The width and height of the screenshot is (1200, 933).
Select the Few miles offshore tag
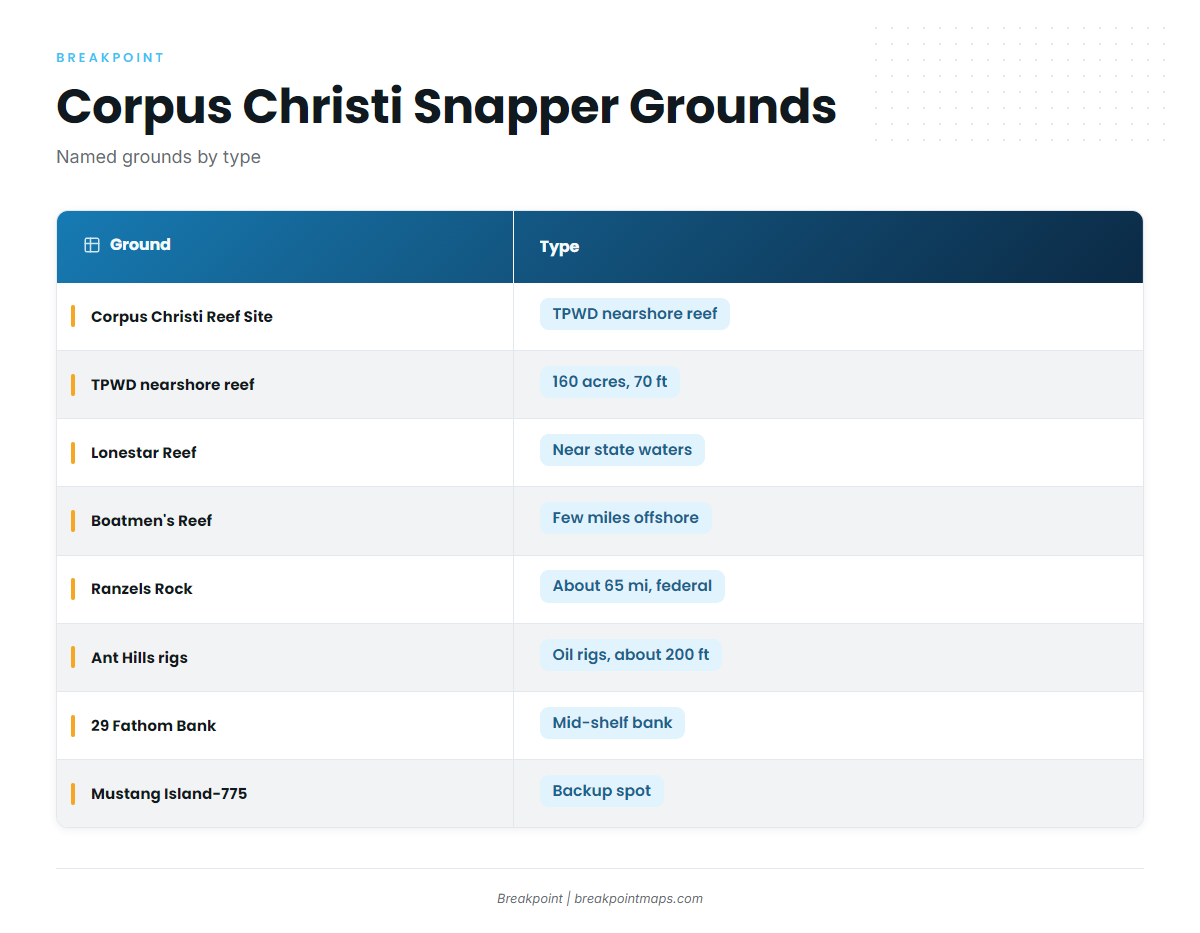pyautogui.click(x=626, y=518)
